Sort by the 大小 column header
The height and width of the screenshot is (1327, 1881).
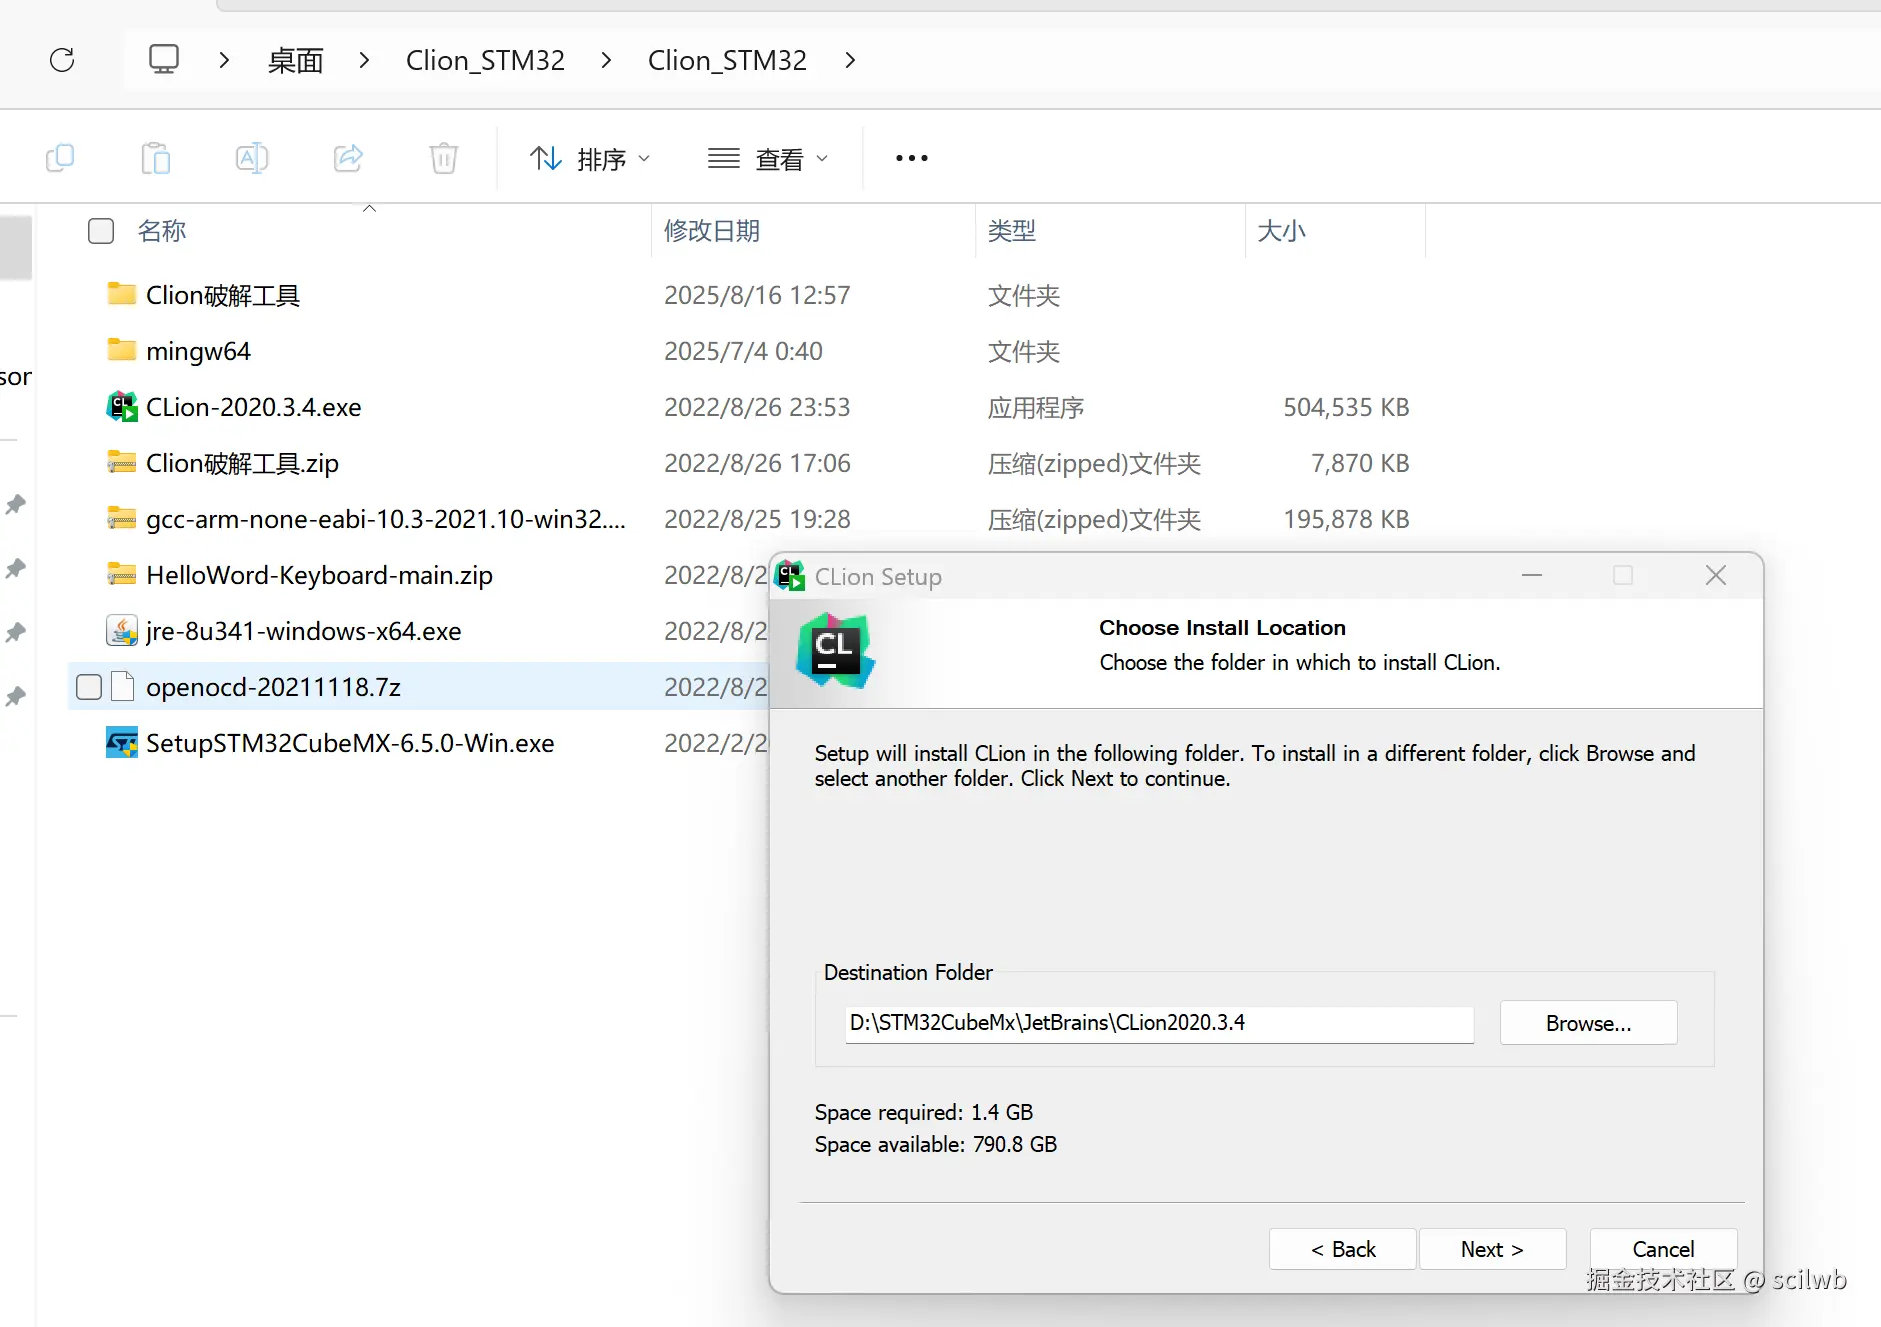point(1282,231)
